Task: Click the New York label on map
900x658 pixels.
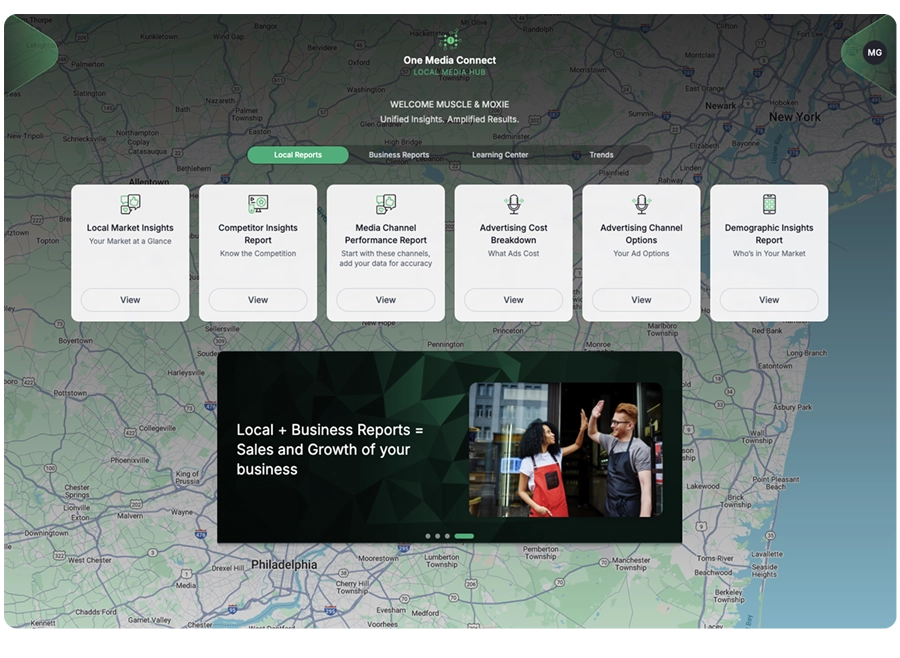Action: point(795,117)
